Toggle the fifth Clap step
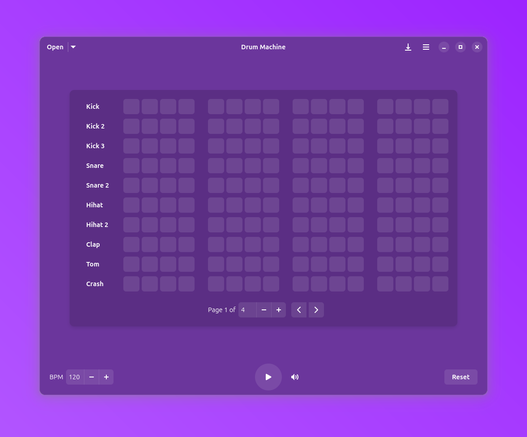This screenshot has width=527, height=437. [216, 244]
